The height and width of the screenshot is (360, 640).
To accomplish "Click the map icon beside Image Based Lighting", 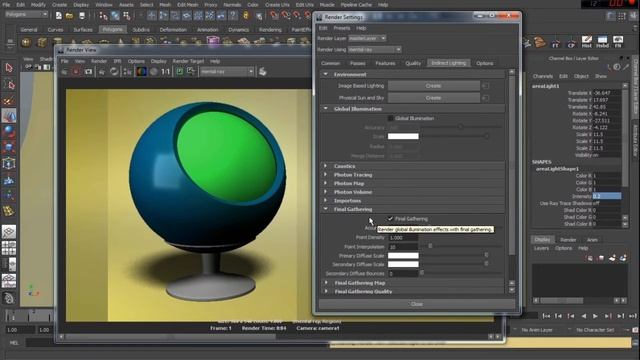I will [486, 86].
